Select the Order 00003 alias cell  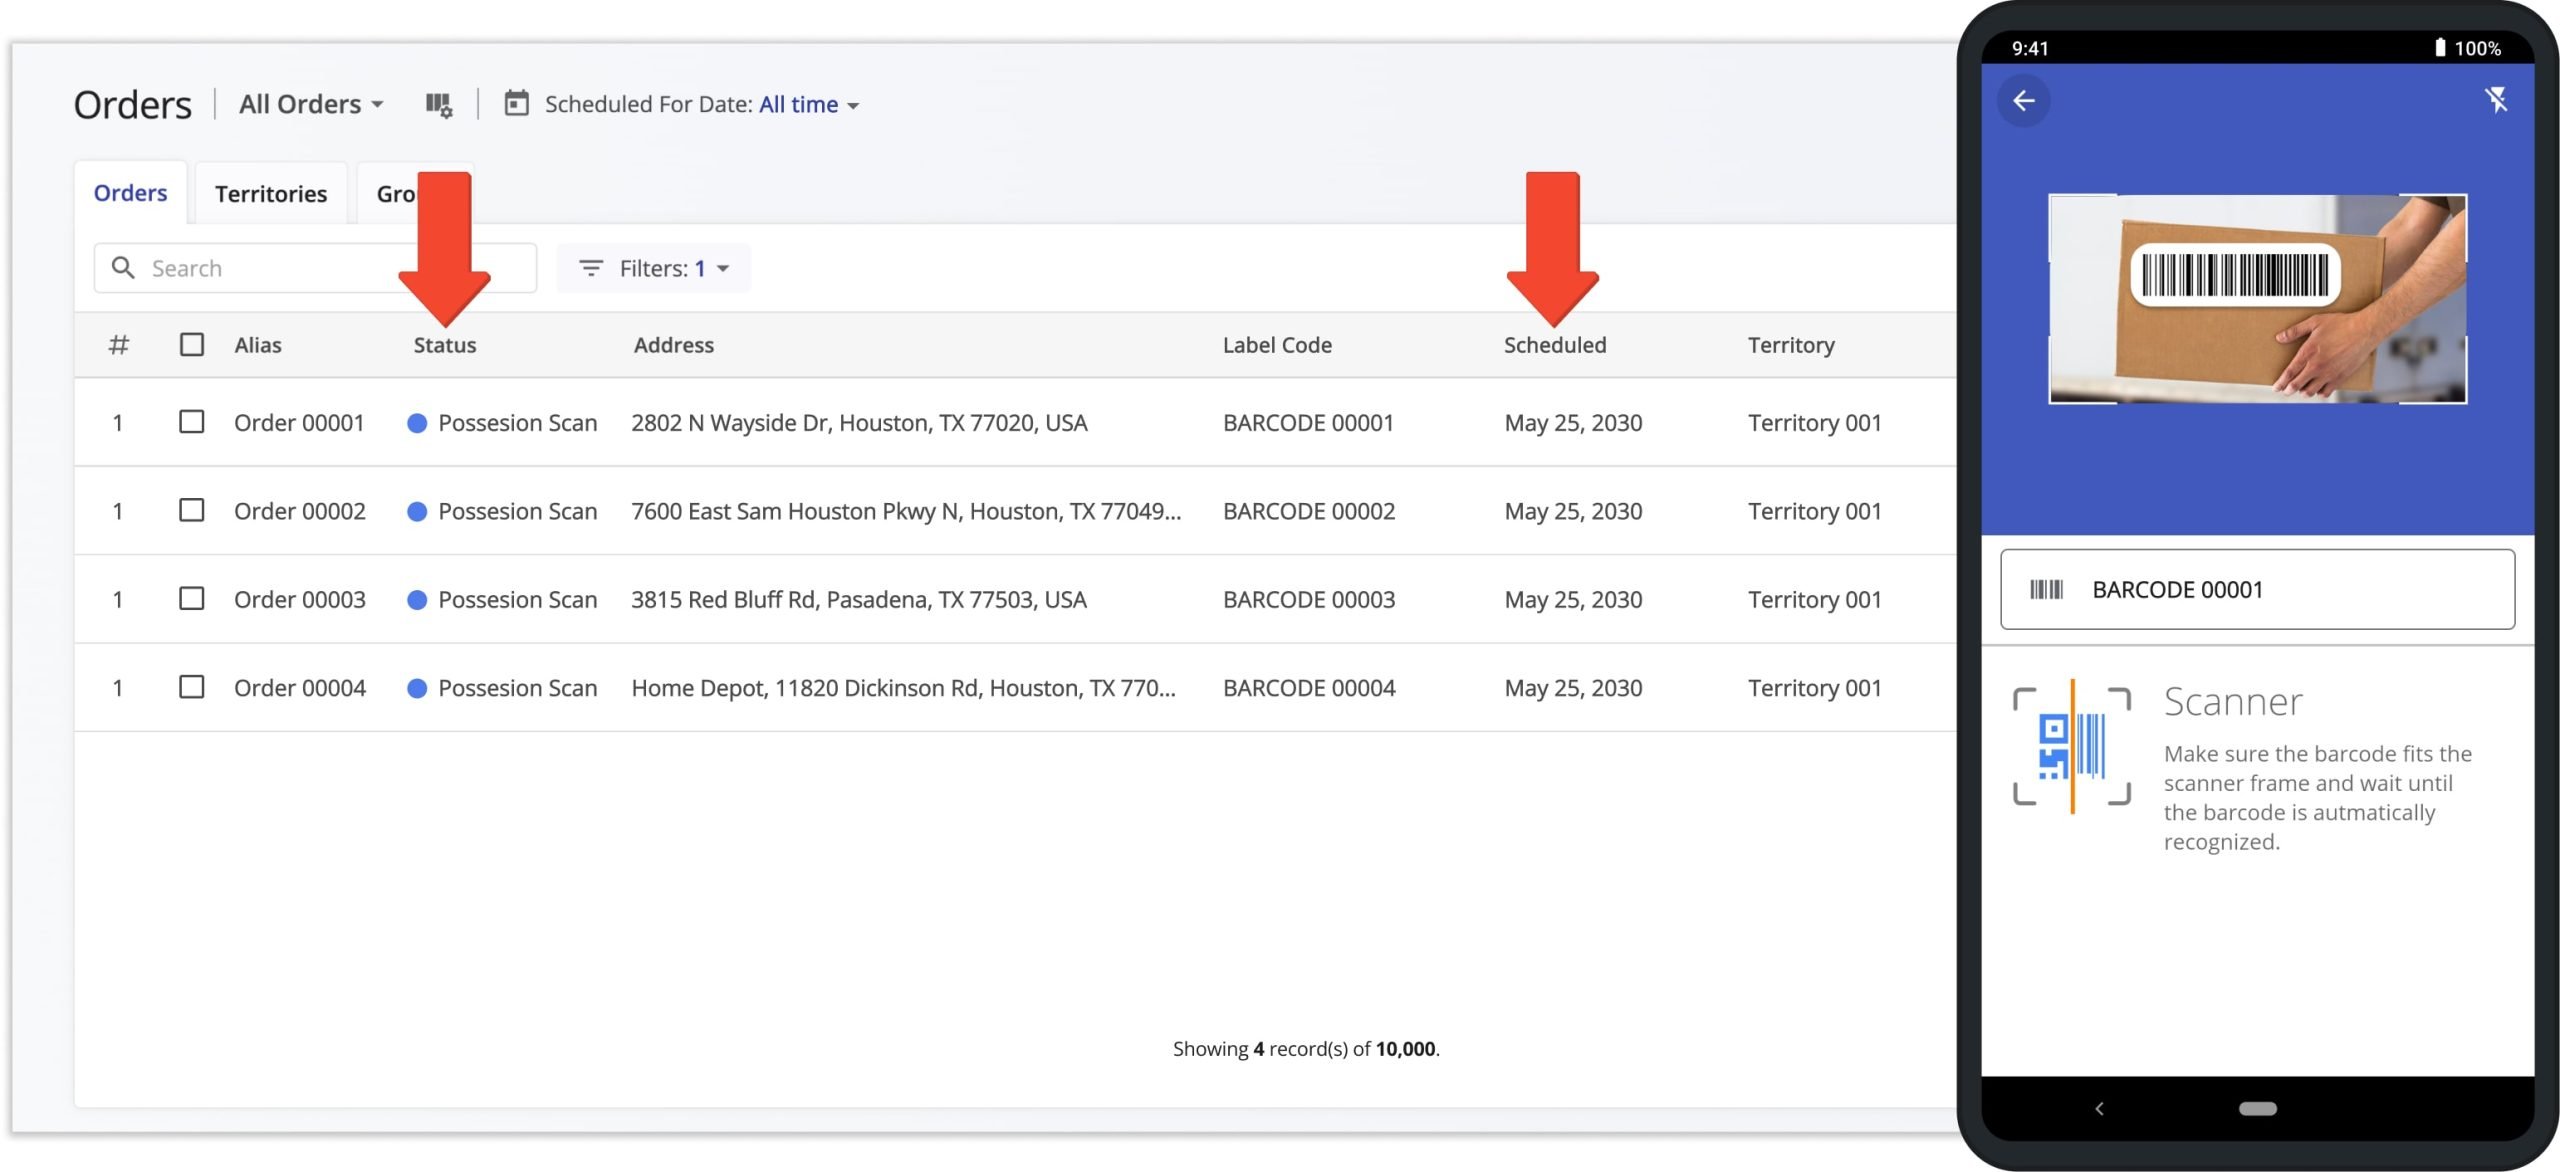[300, 599]
